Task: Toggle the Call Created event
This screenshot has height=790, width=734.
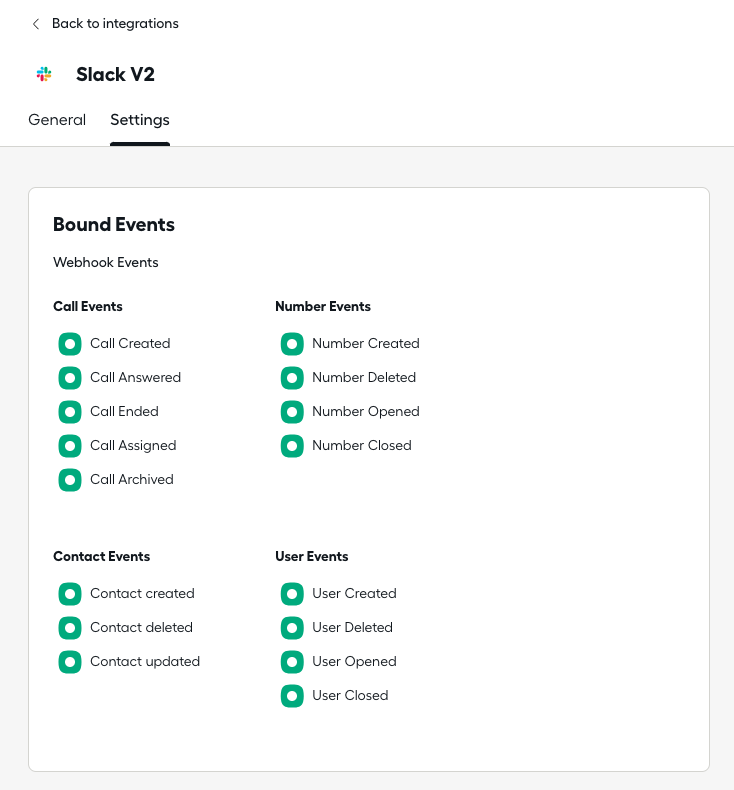Action: [x=70, y=344]
